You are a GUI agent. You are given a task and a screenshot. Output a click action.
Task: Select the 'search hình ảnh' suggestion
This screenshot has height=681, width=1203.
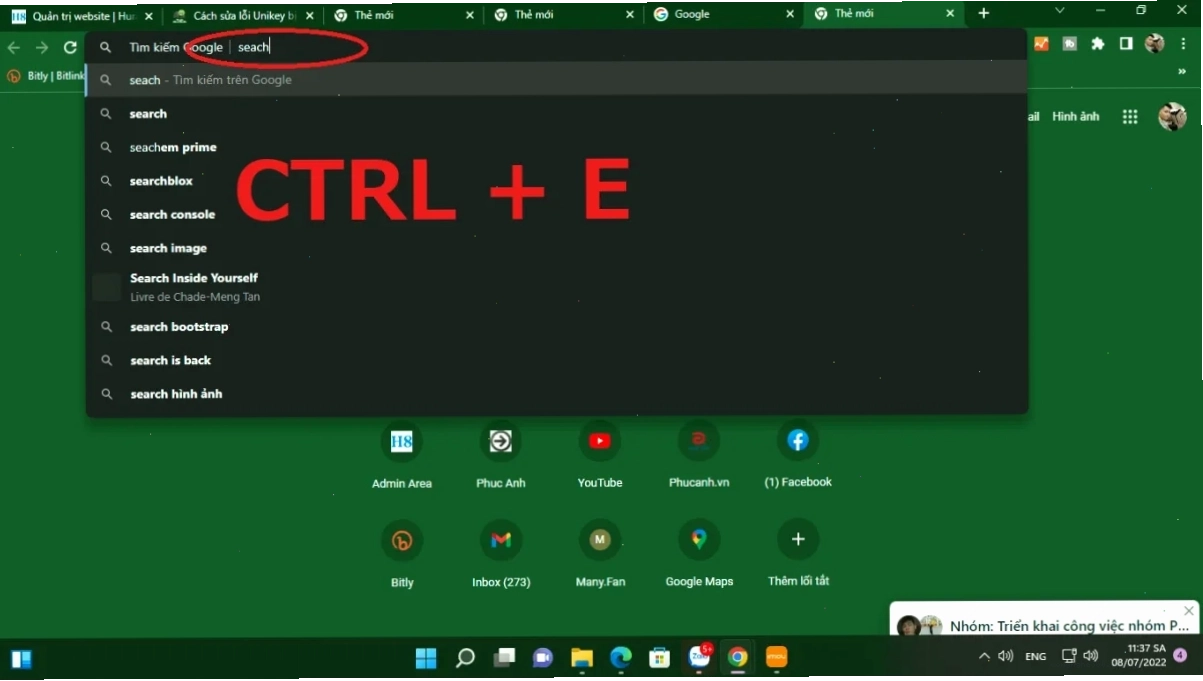(x=557, y=394)
